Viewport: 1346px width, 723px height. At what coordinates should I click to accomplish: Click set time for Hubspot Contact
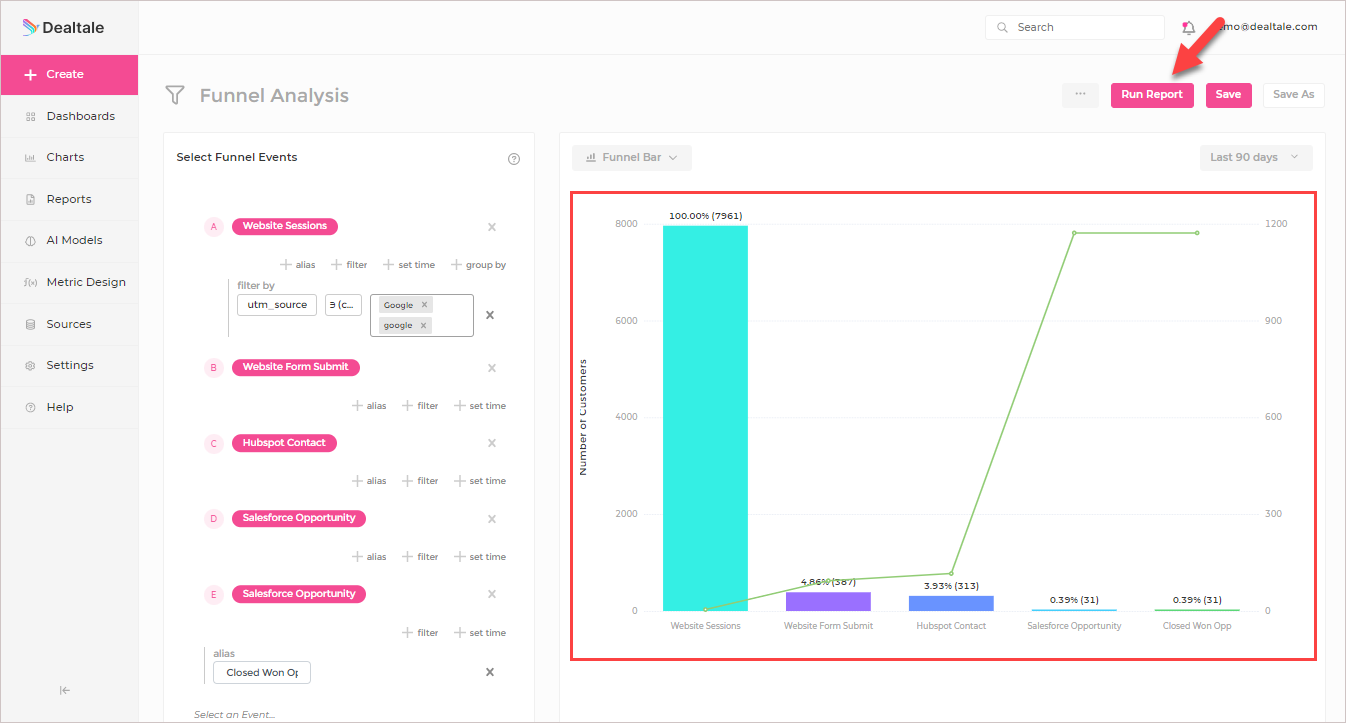(x=480, y=481)
